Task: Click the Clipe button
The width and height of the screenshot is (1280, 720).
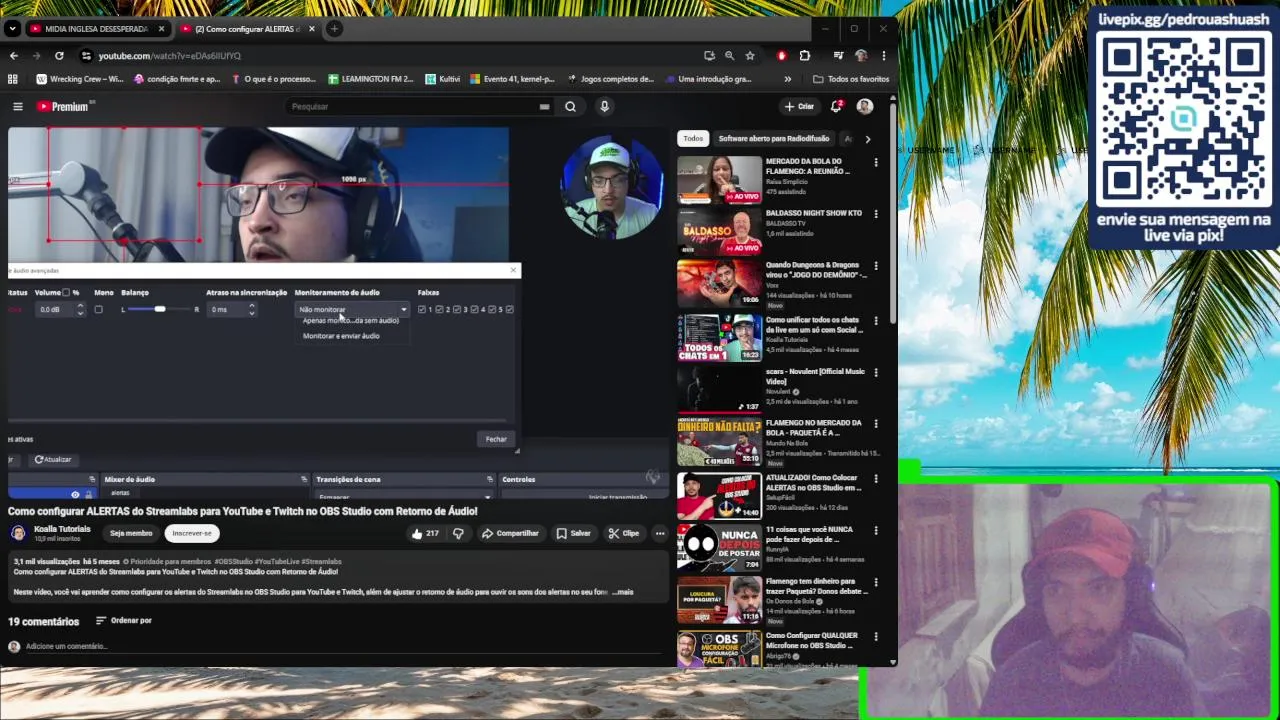Action: point(623,533)
